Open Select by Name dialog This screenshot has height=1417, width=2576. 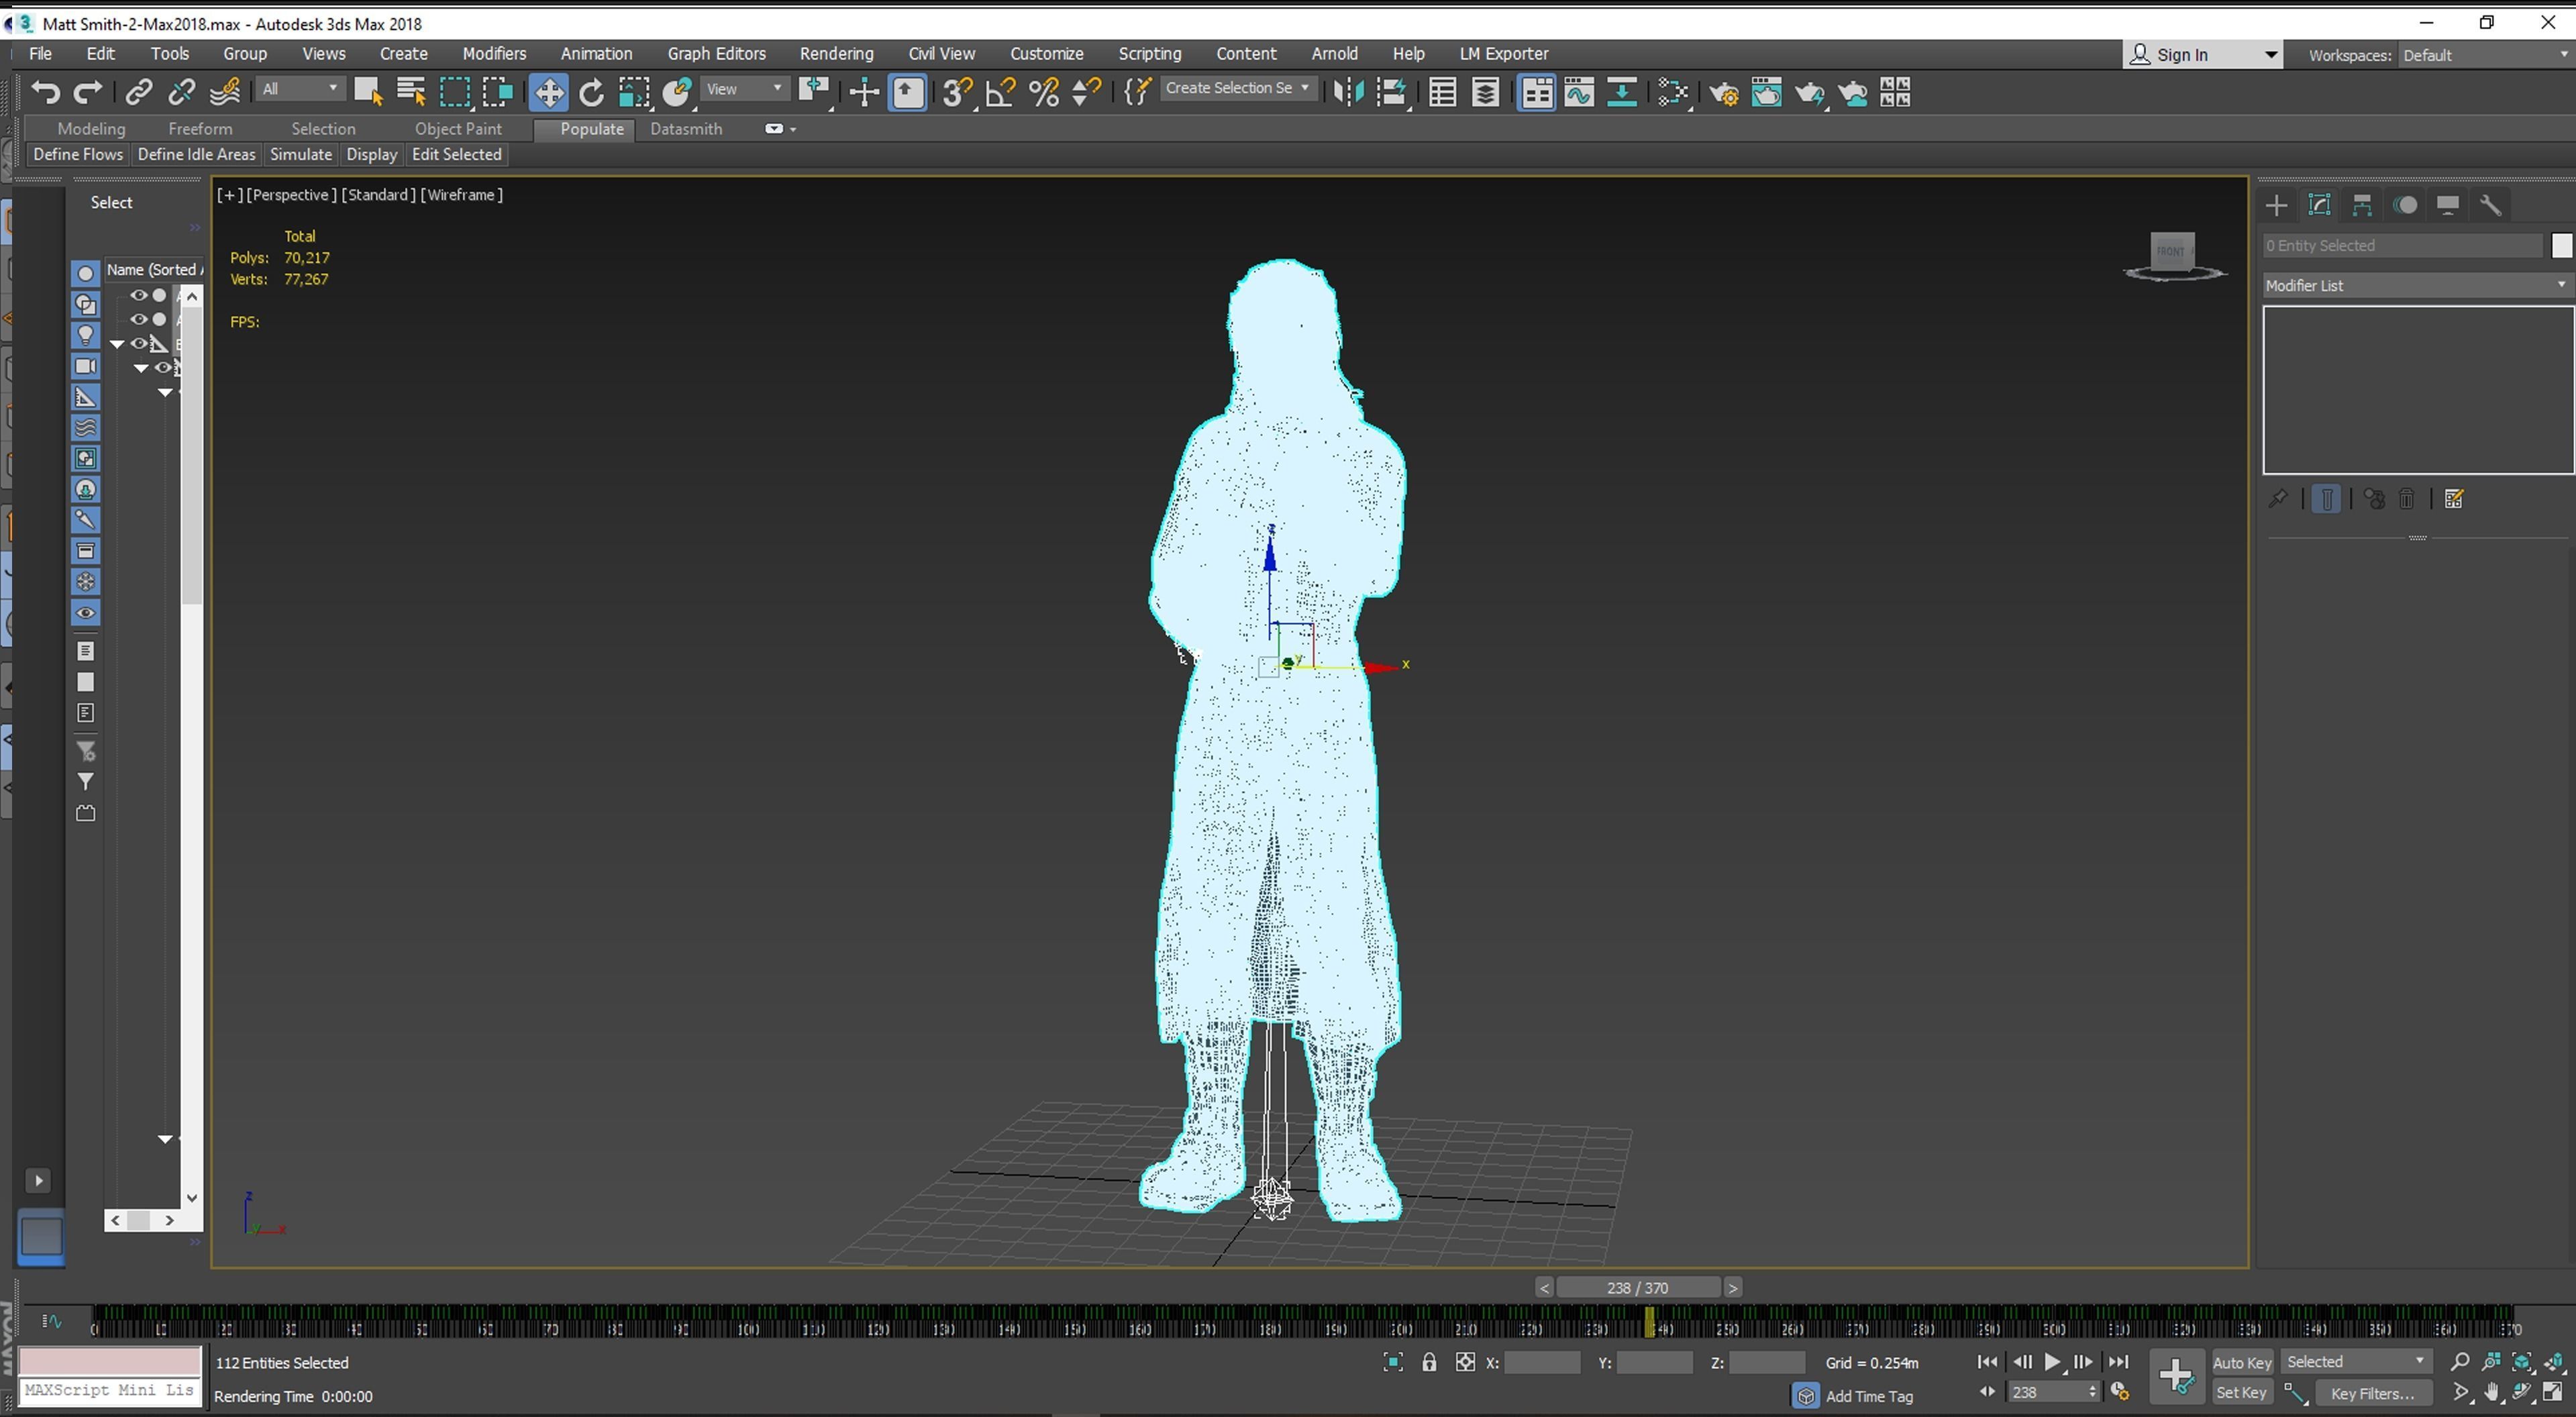click(411, 93)
